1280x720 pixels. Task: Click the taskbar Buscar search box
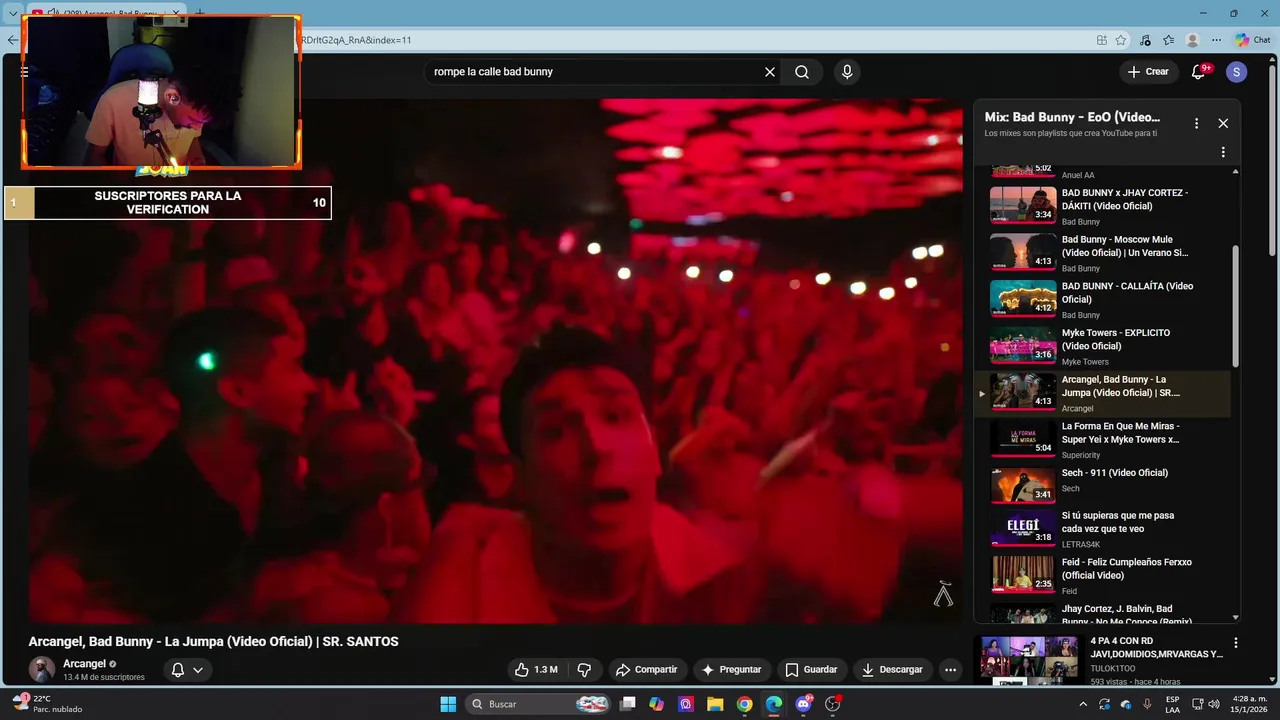[539, 704]
